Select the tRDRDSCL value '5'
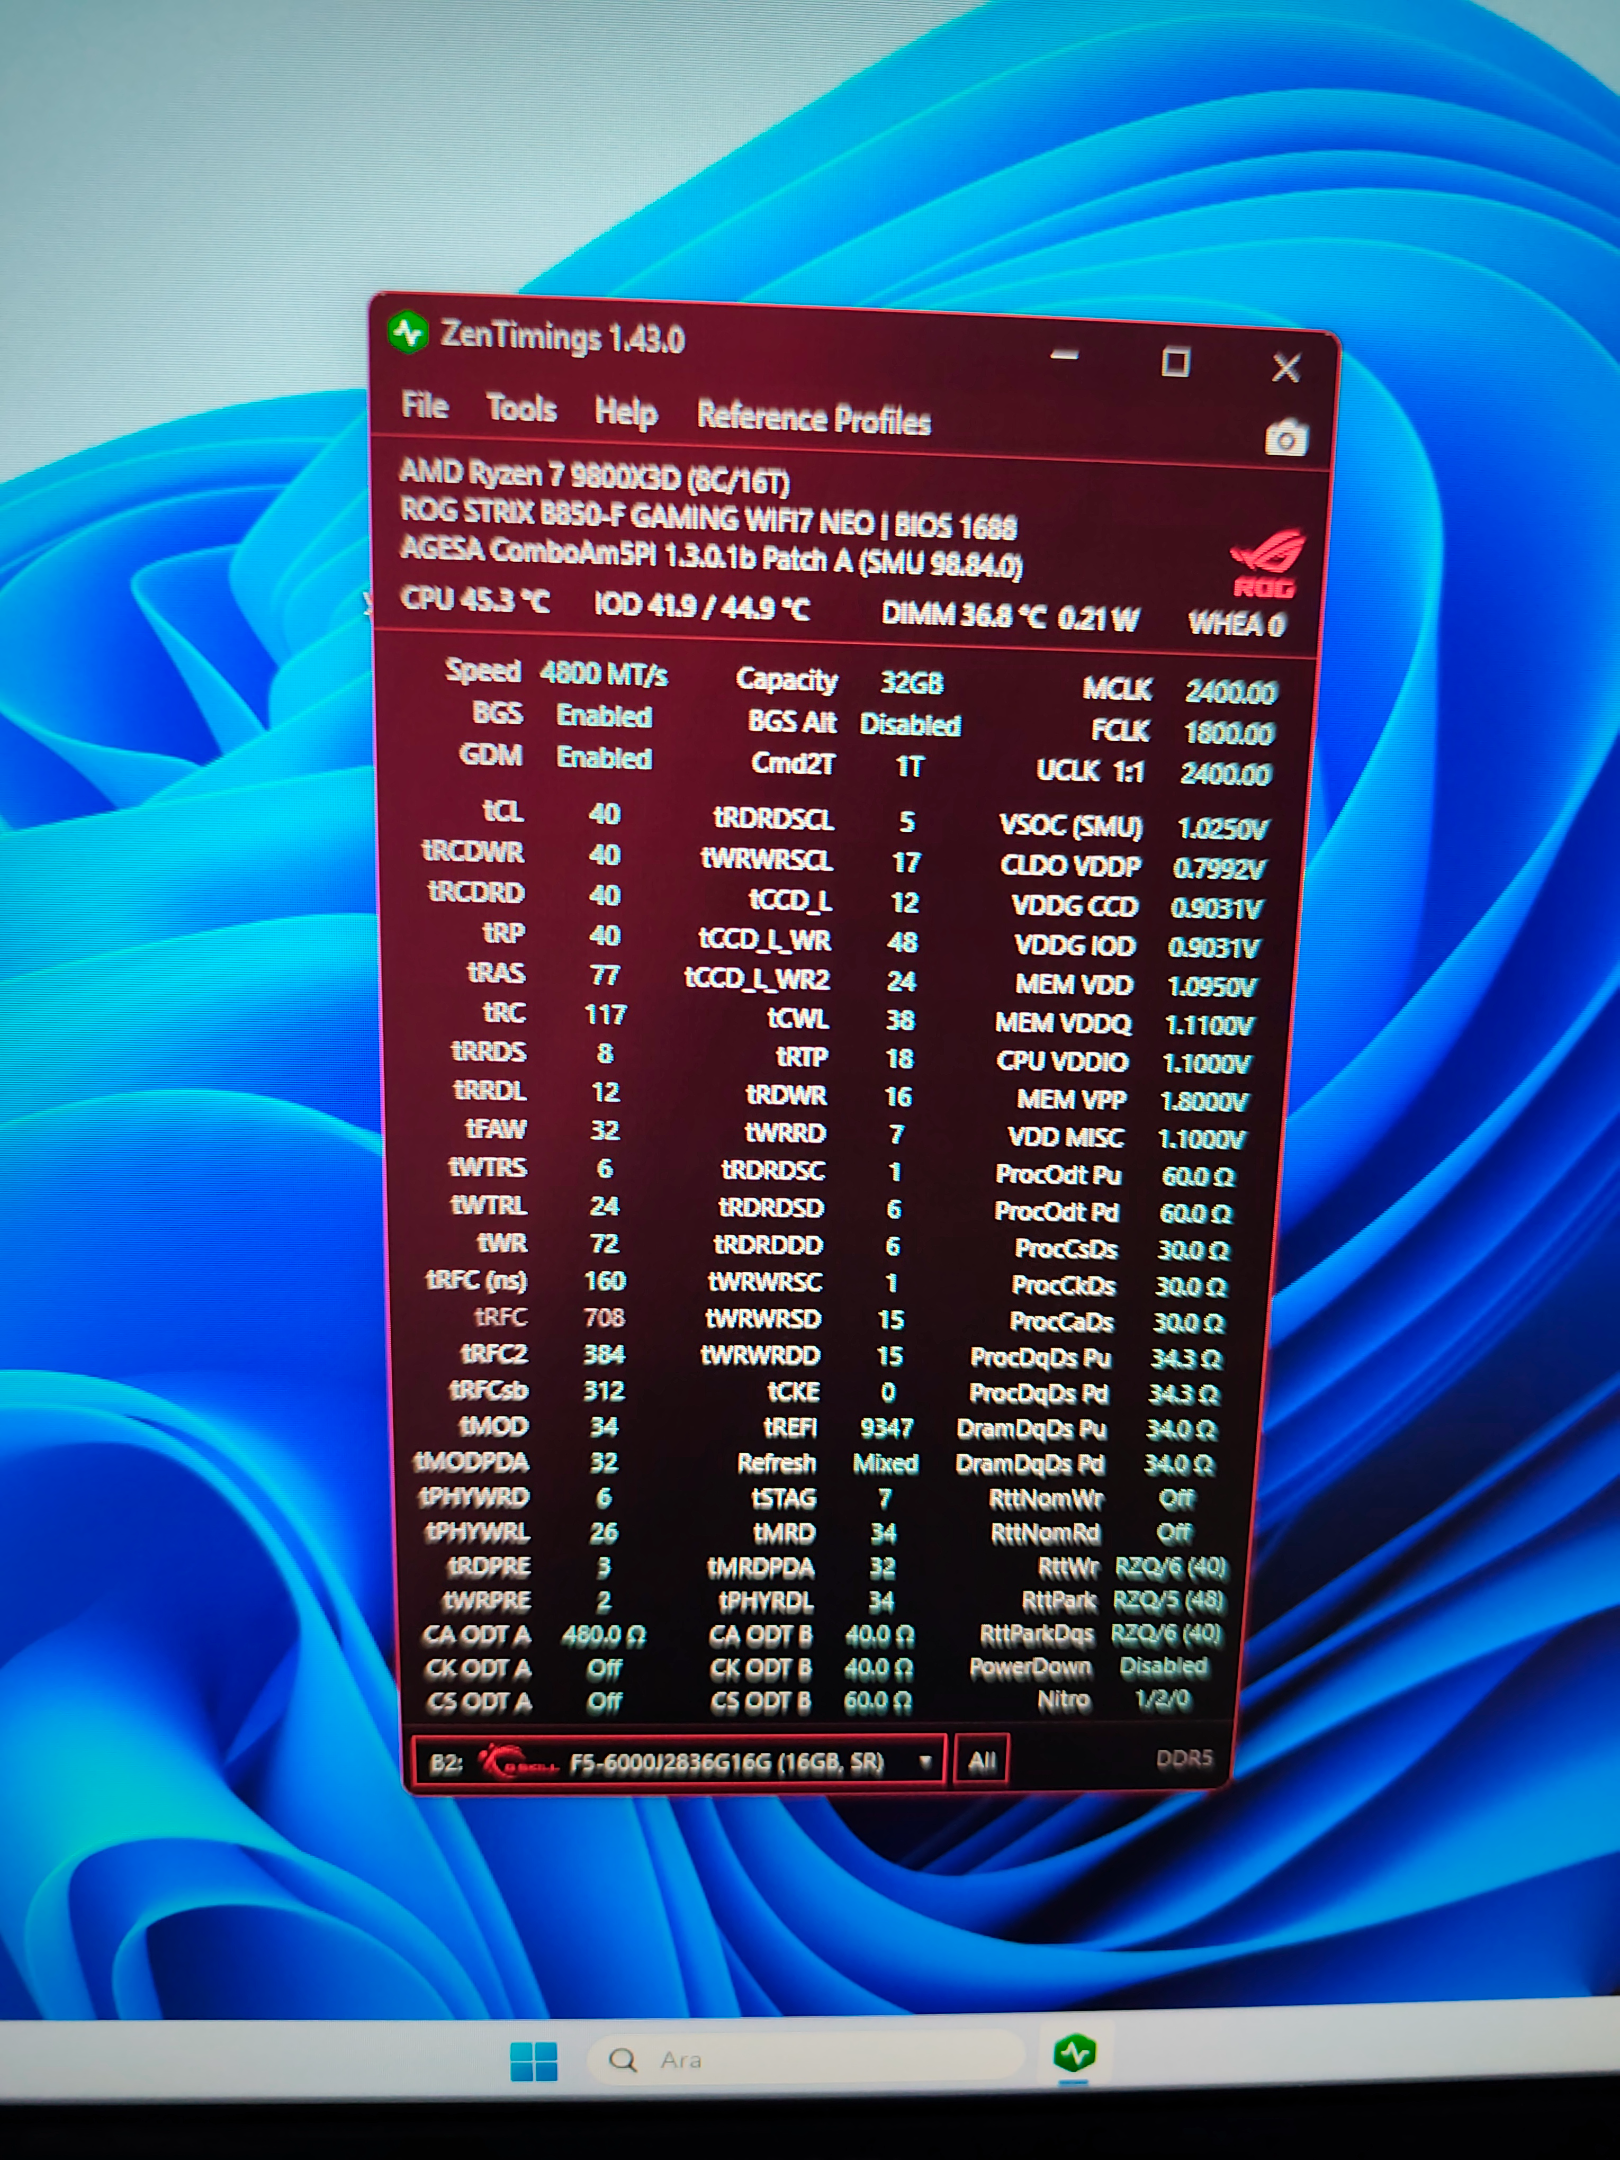The width and height of the screenshot is (1620, 2160). [907, 822]
